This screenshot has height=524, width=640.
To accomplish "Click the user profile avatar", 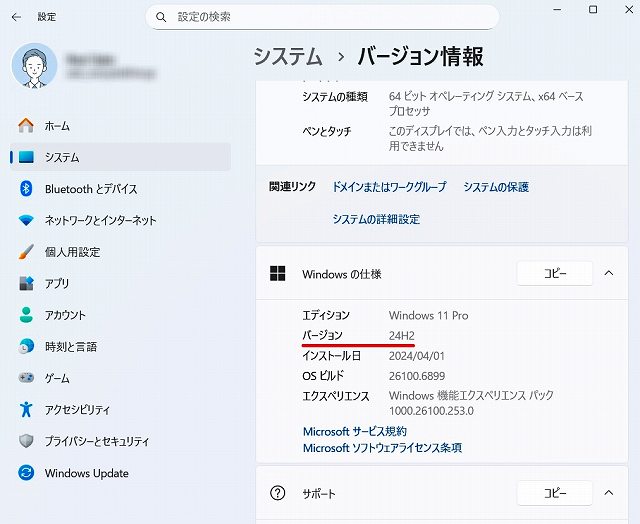I will (35, 65).
